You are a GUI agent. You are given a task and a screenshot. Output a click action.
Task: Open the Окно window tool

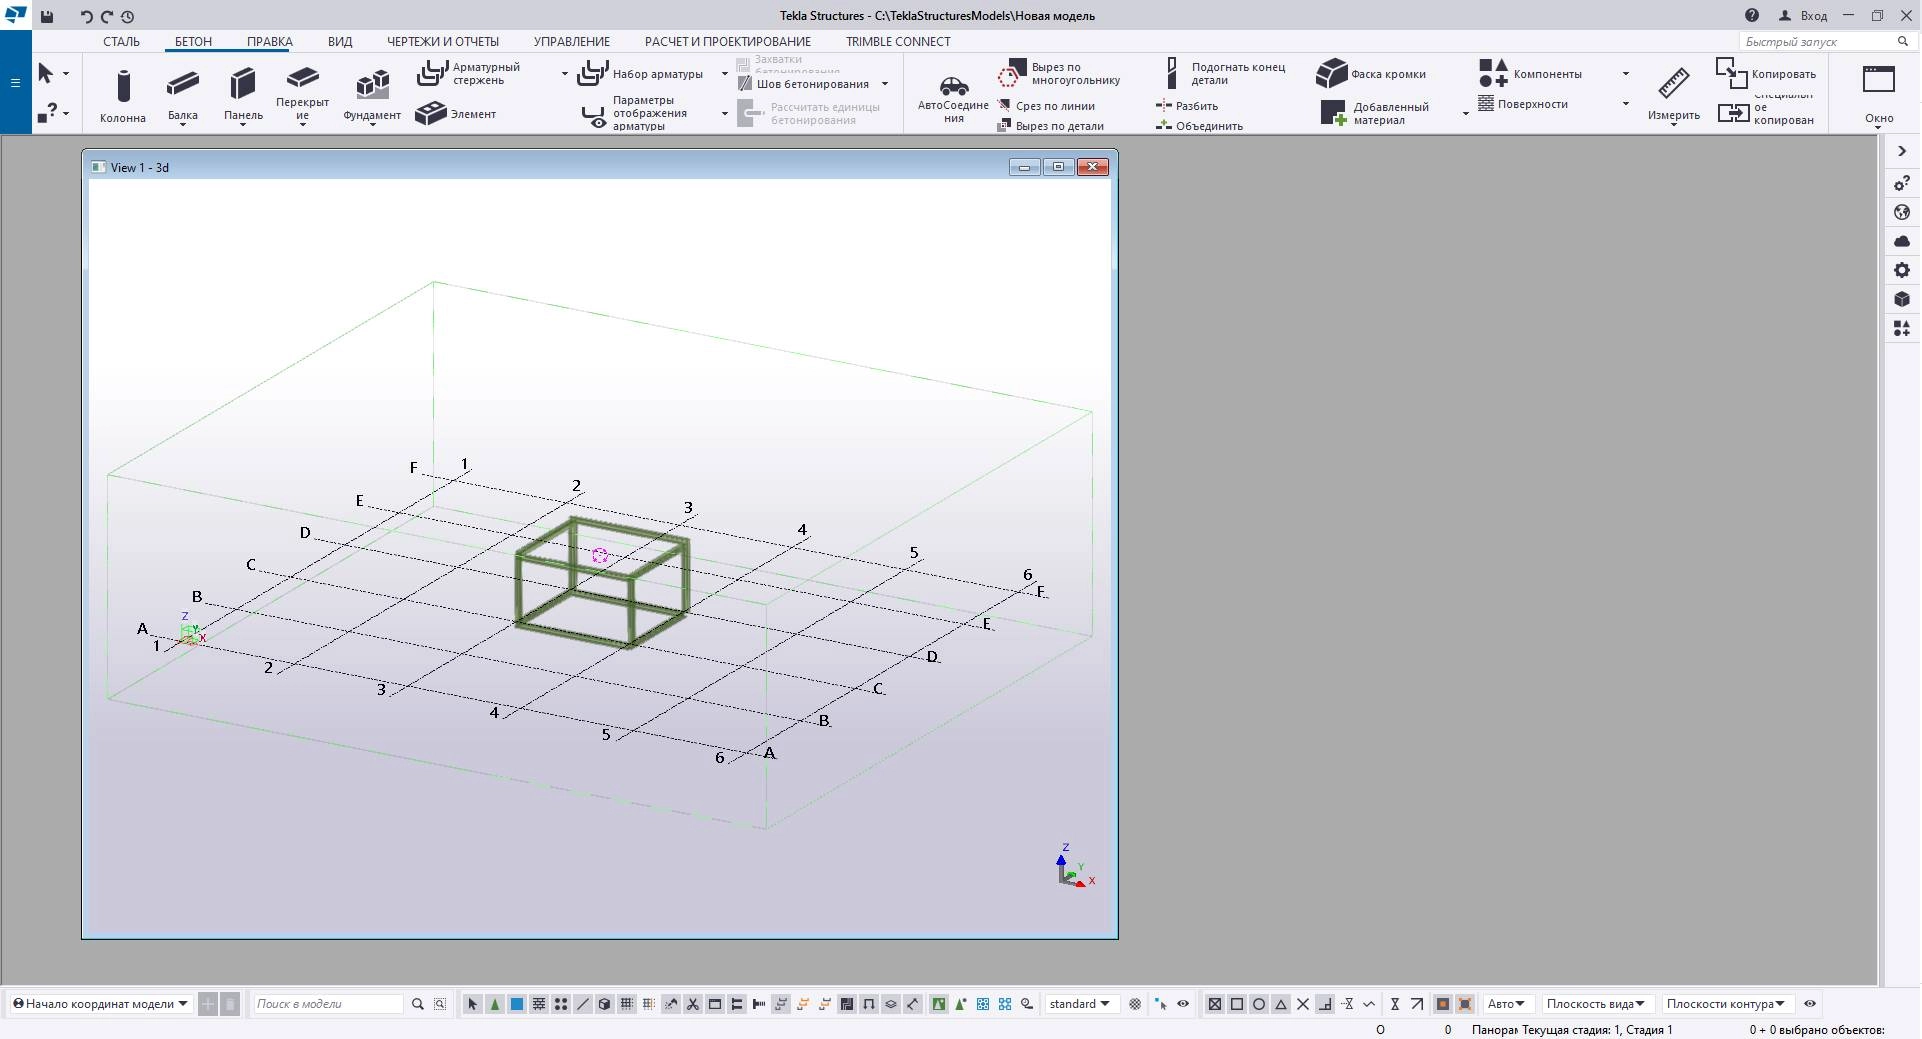click(x=1879, y=95)
